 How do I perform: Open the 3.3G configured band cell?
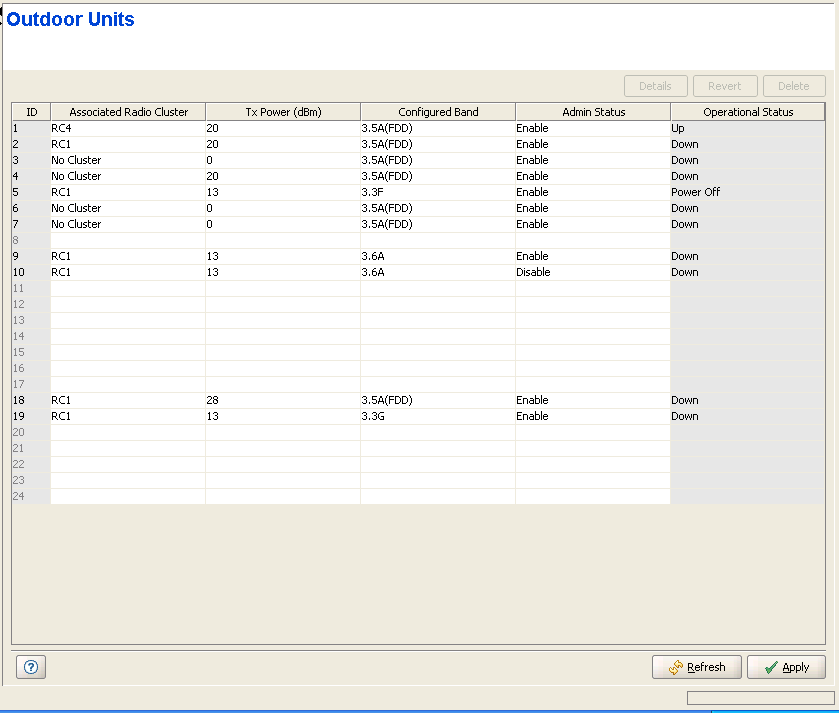[438, 416]
